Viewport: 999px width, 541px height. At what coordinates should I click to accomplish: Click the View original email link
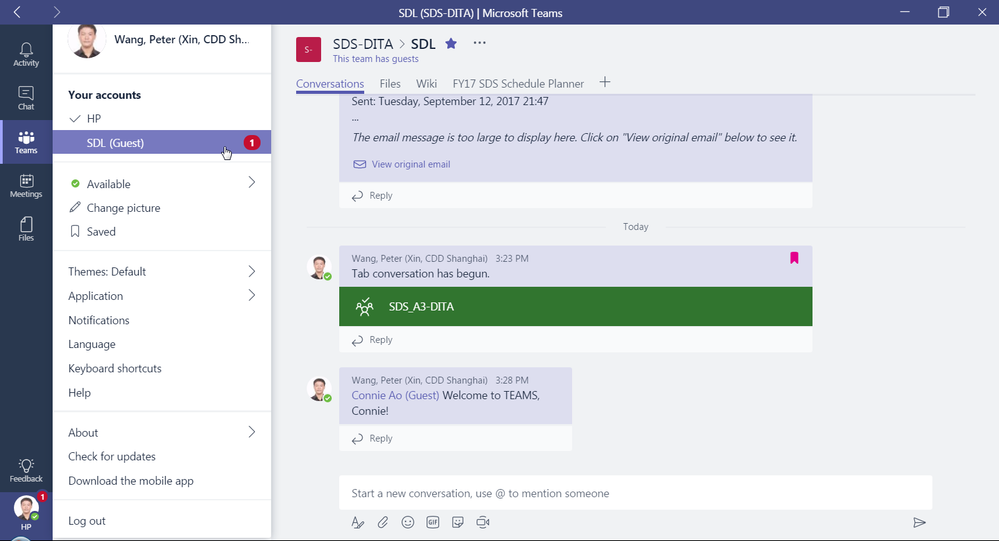tap(410, 164)
